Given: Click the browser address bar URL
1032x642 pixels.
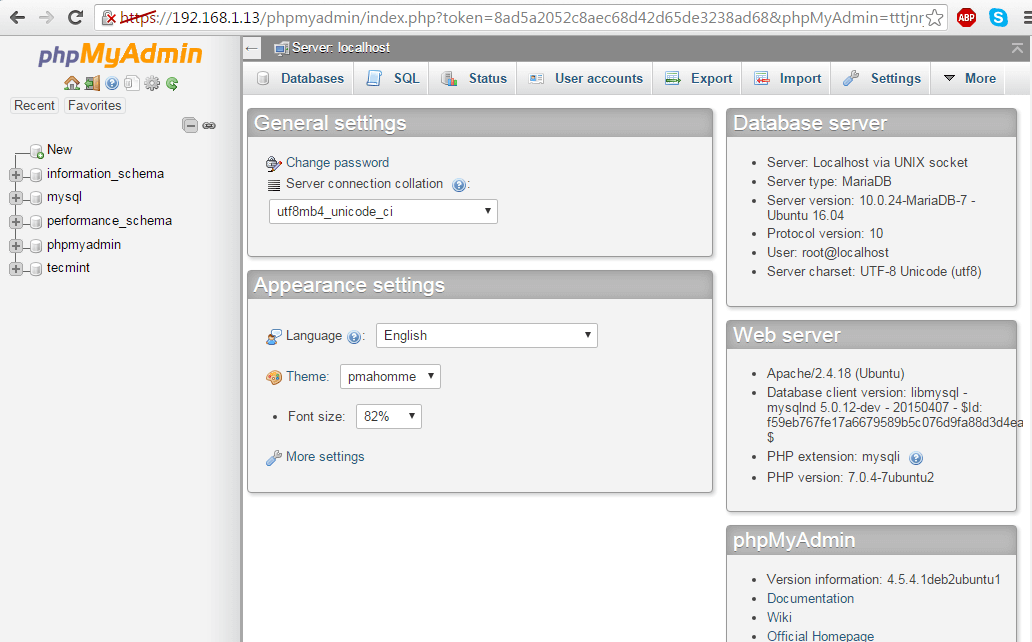Looking at the screenshot, I should click(x=521, y=18).
